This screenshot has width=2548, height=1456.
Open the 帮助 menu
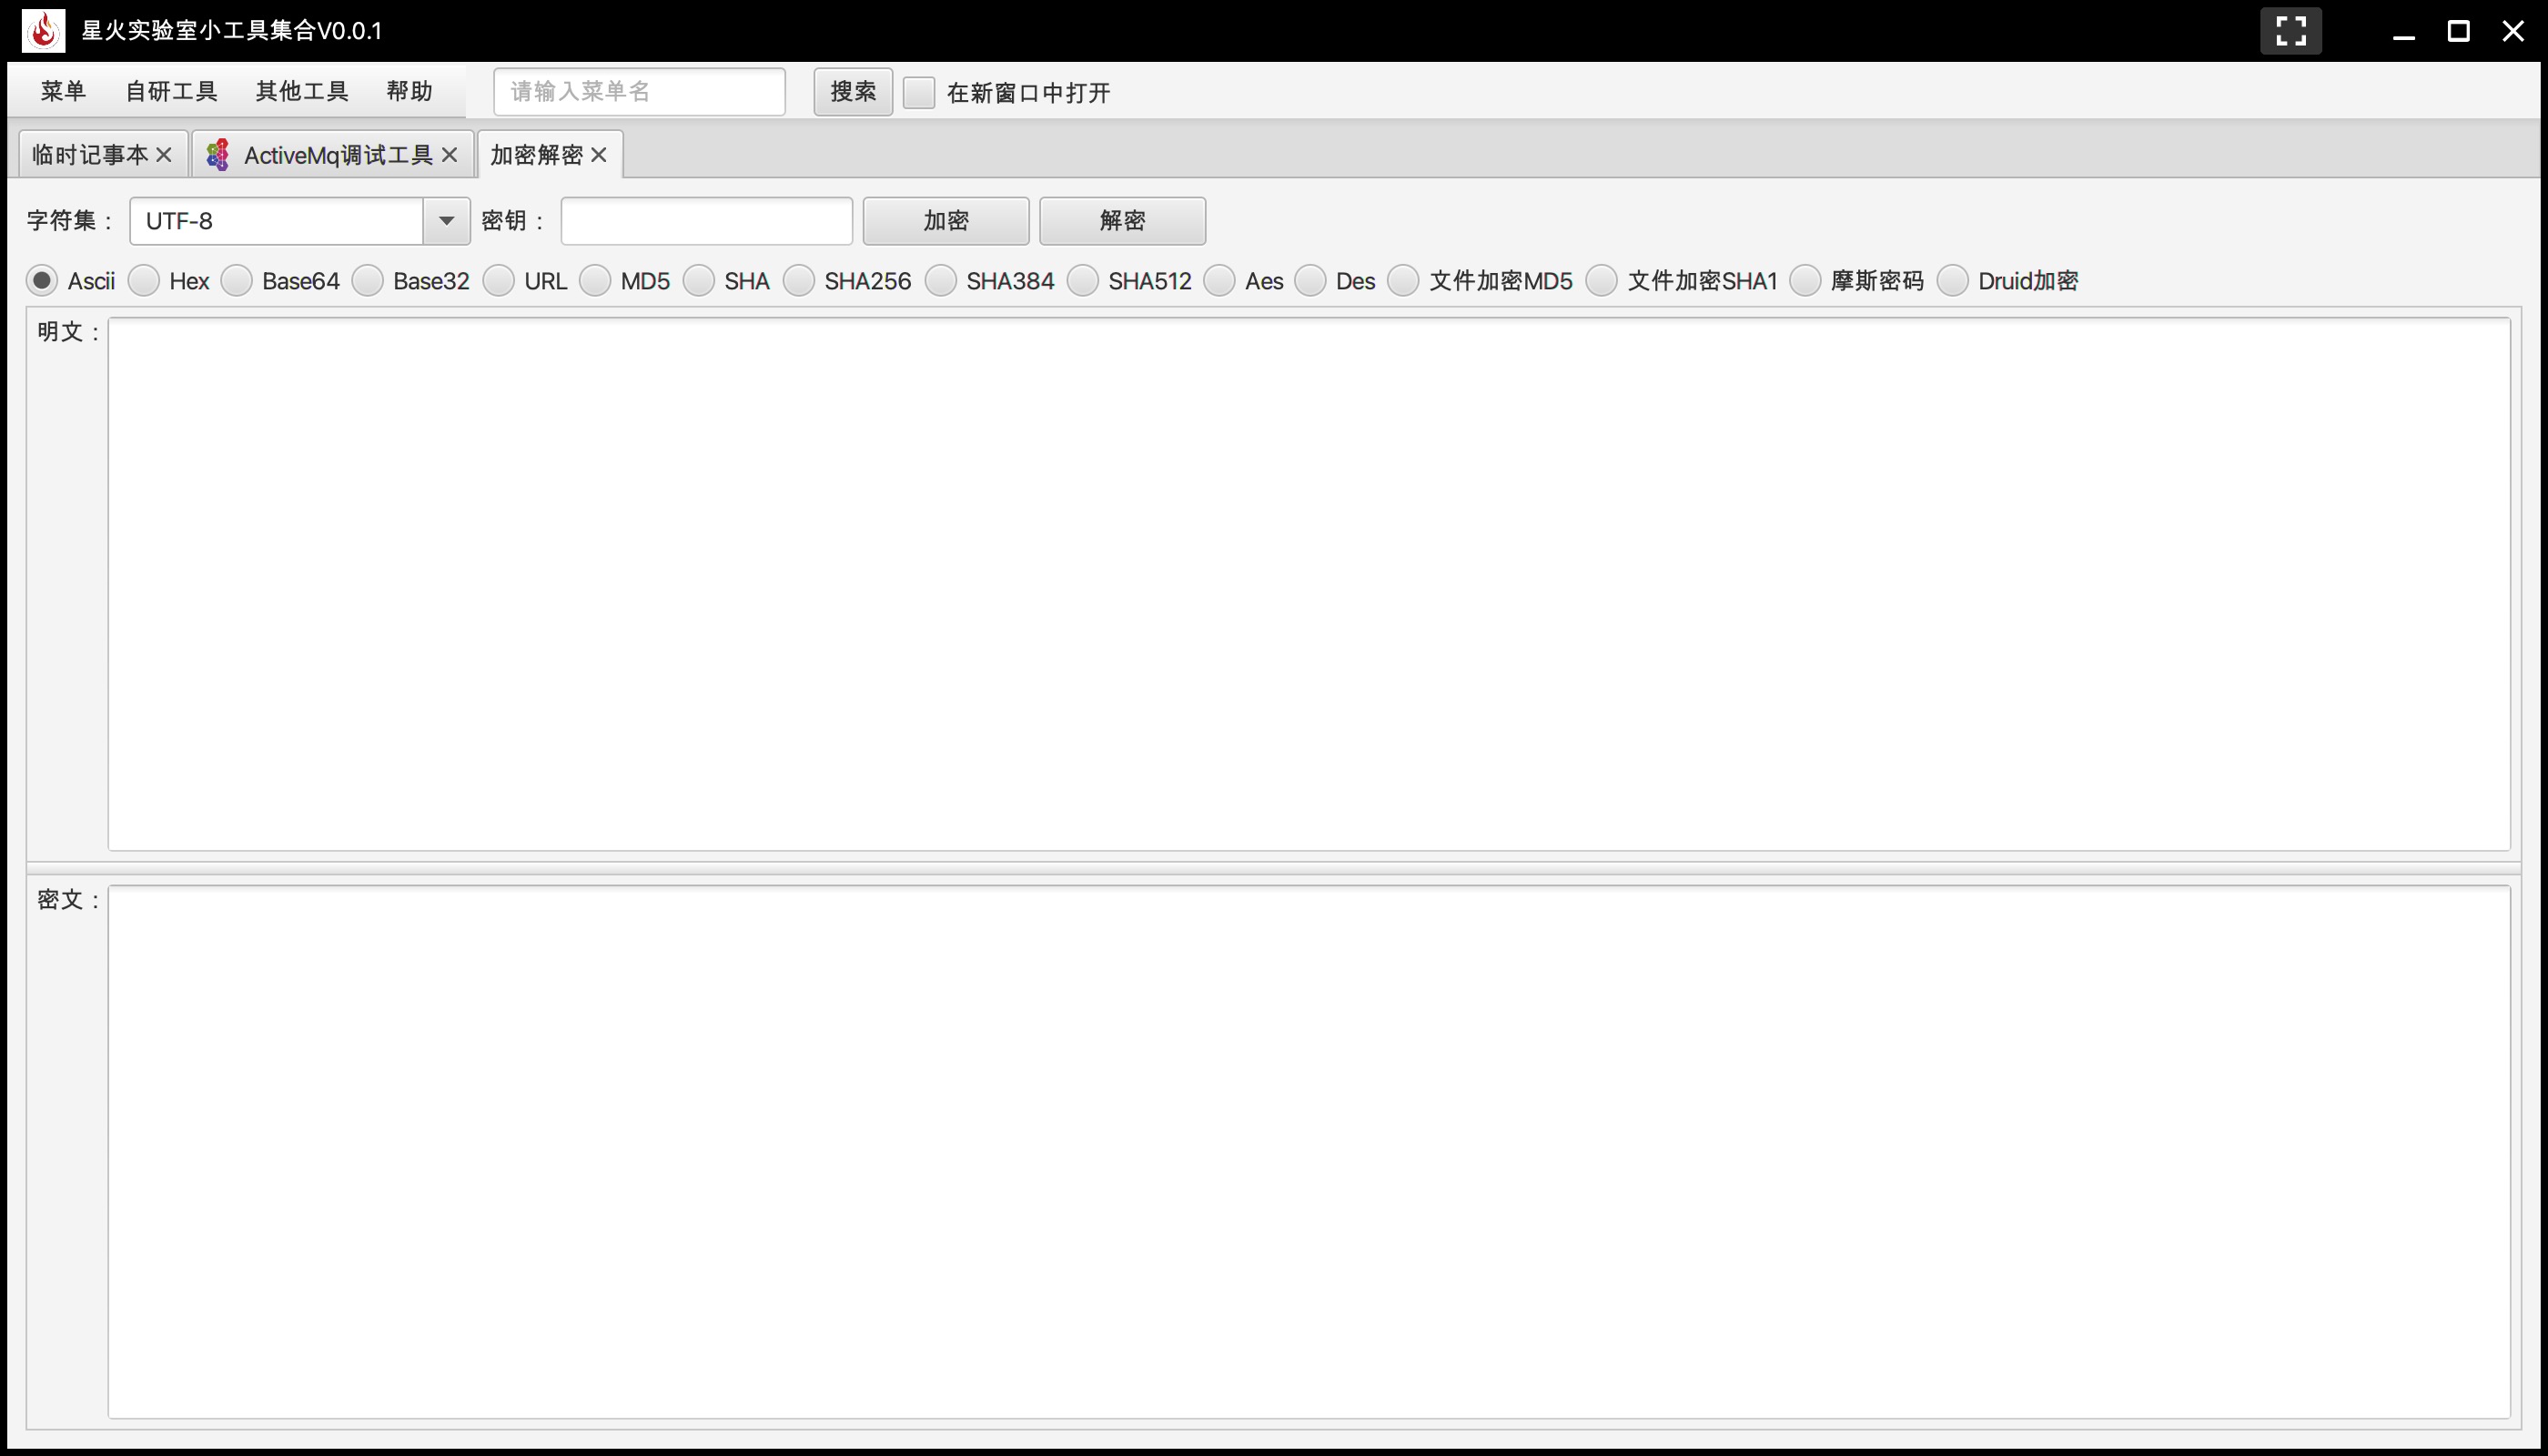tap(409, 91)
